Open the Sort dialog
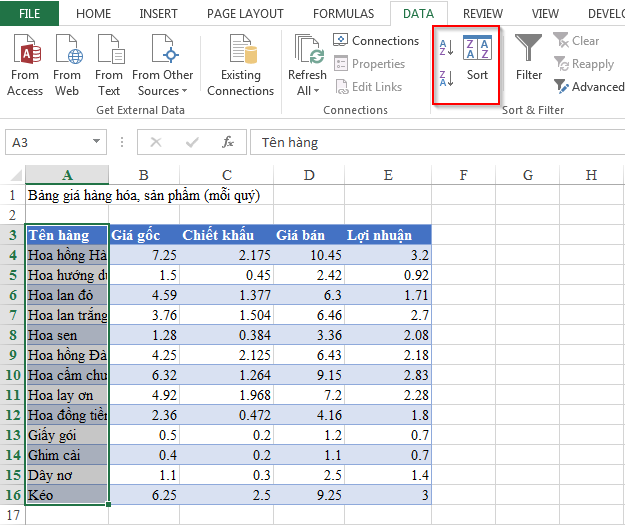The image size is (625, 525). tap(477, 58)
